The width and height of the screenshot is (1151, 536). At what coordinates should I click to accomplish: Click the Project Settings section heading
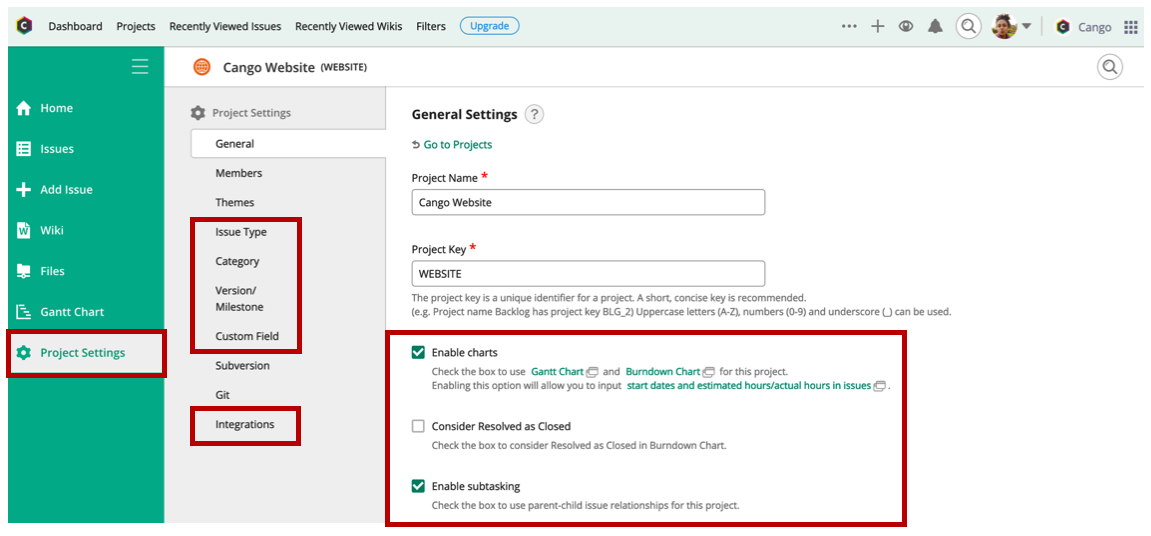252,113
